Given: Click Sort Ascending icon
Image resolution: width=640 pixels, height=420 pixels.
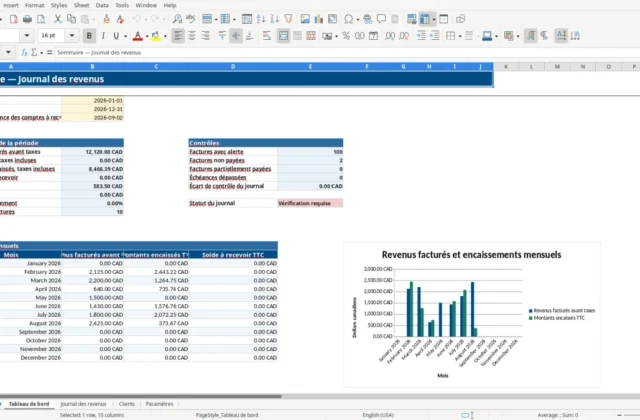Looking at the screenshot, I should click(261, 19).
